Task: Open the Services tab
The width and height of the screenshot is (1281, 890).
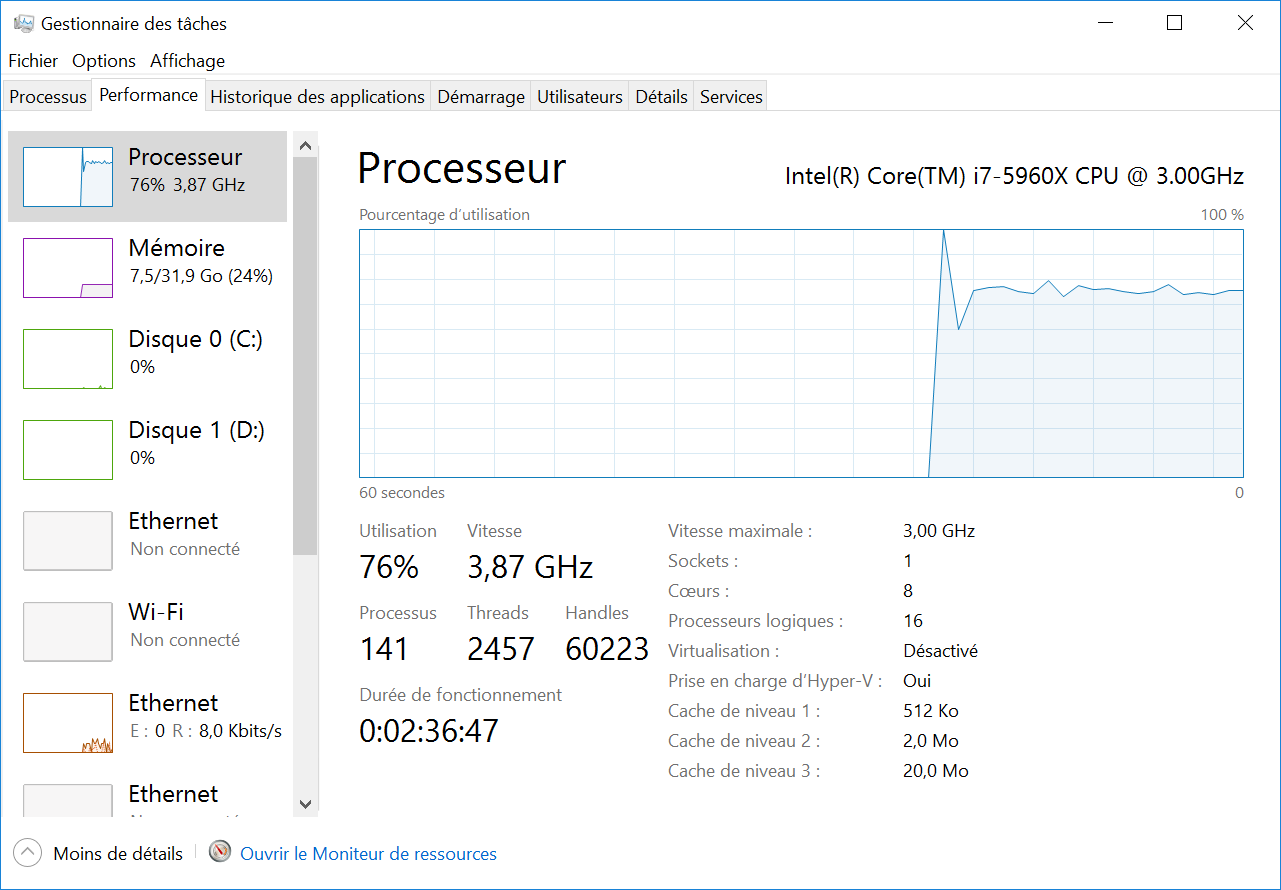Action: (731, 97)
